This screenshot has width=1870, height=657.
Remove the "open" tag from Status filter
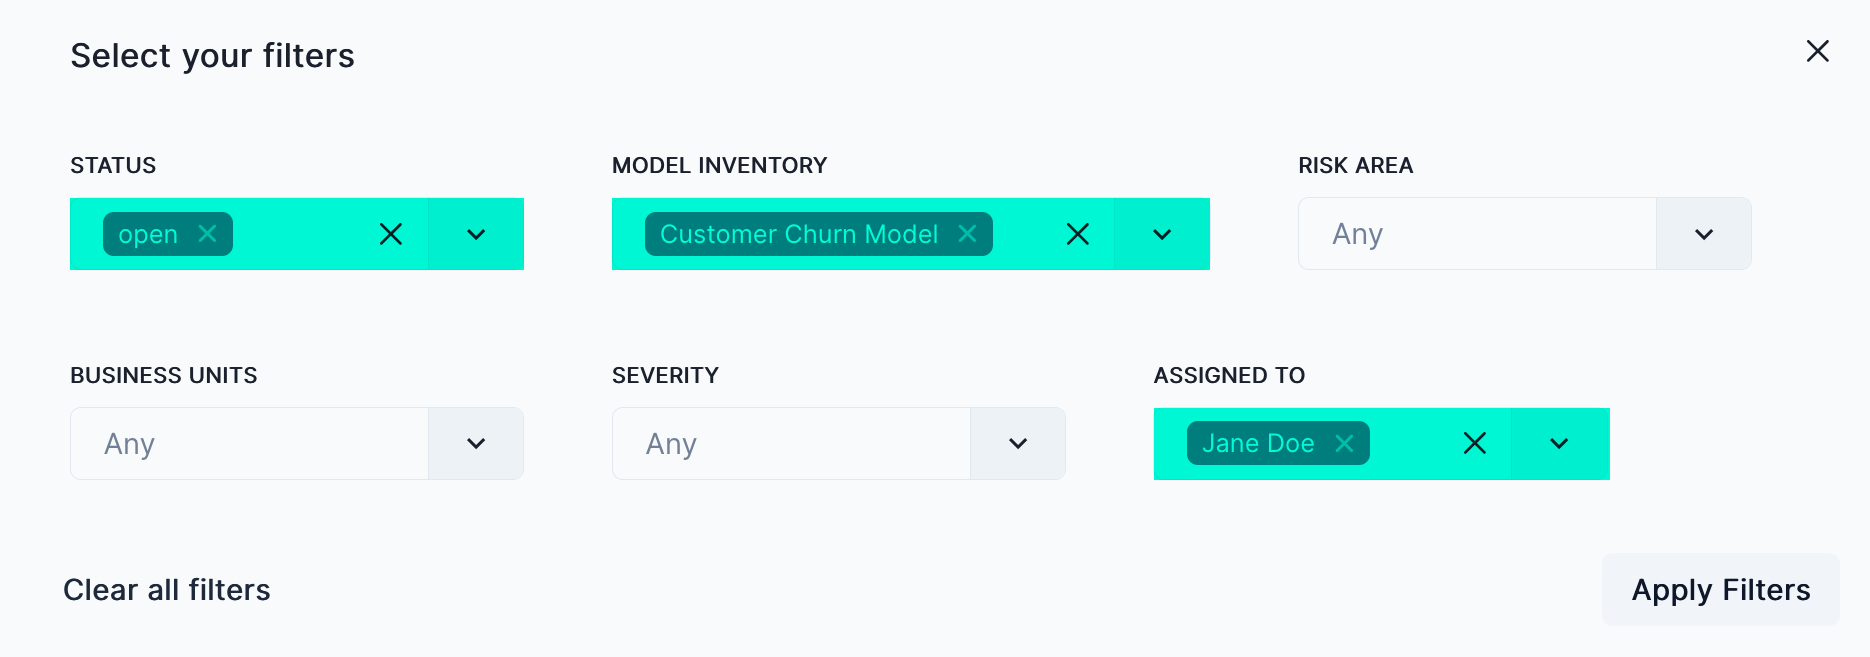click(x=207, y=233)
